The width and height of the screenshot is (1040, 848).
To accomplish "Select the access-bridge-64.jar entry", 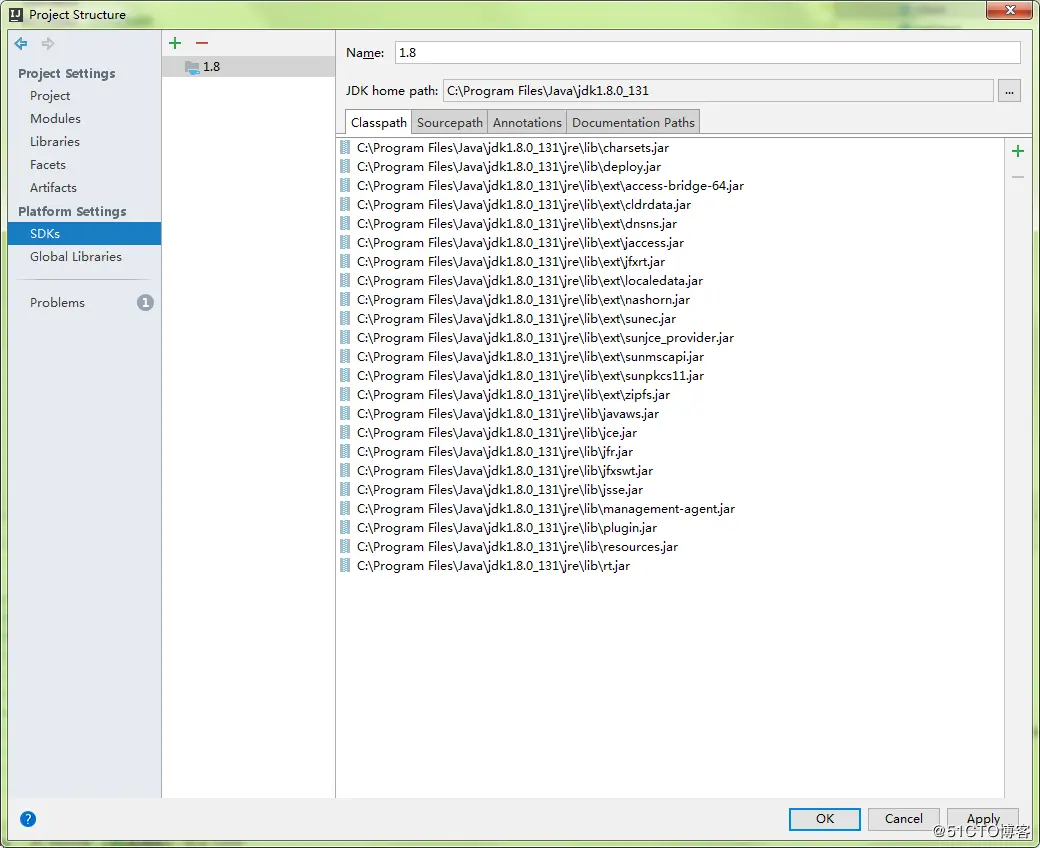I will (670, 186).
